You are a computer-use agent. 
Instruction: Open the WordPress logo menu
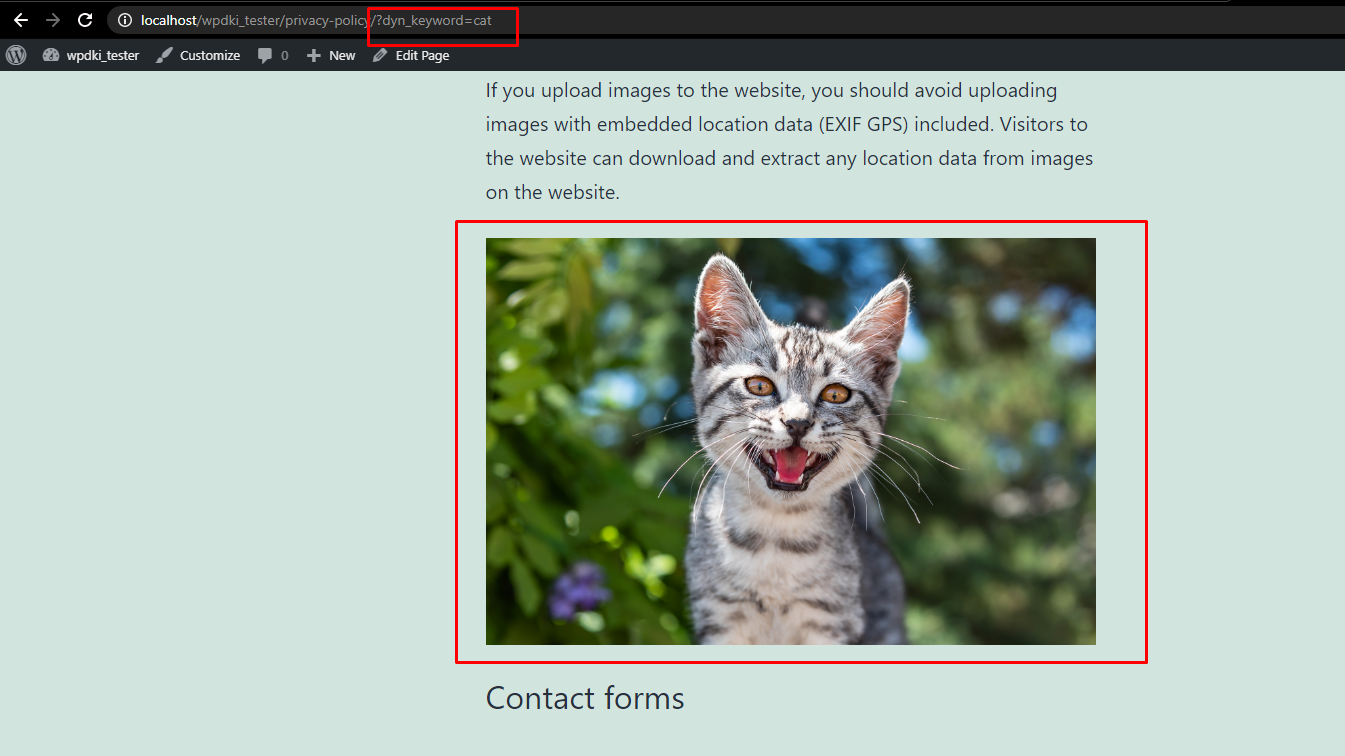(16, 55)
